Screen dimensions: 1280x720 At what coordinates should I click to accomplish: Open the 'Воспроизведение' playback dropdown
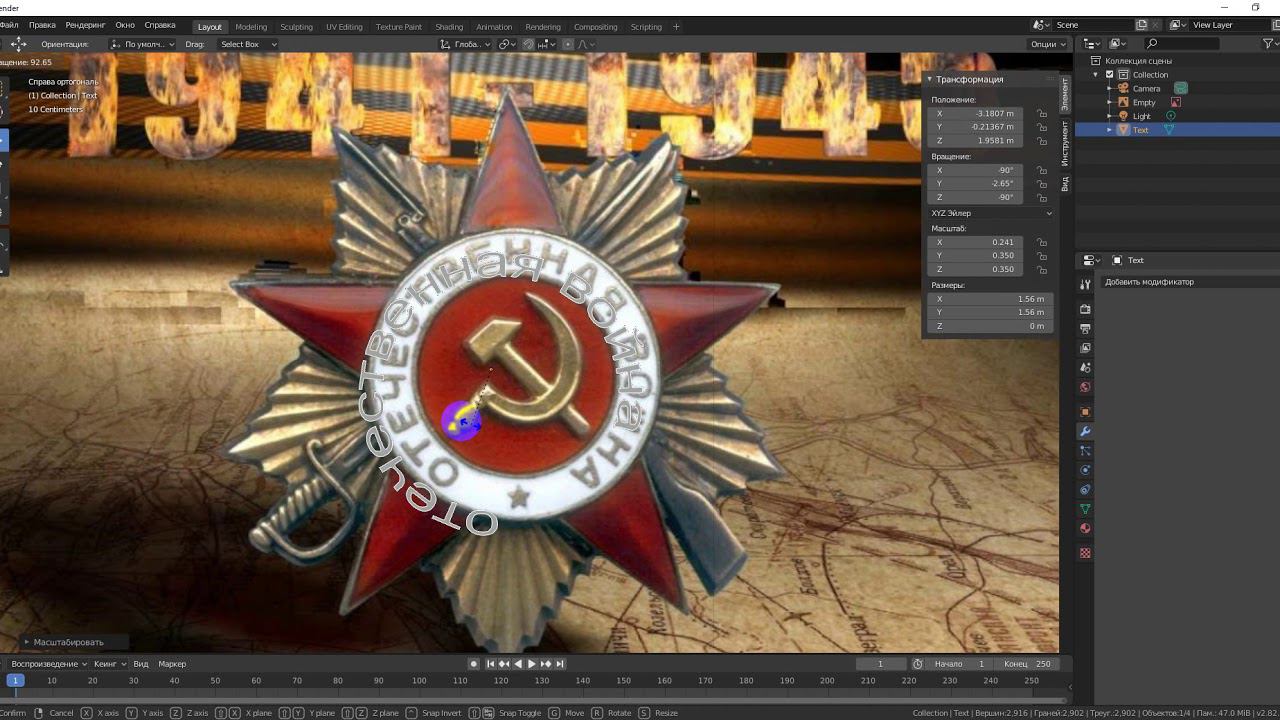click(x=49, y=664)
